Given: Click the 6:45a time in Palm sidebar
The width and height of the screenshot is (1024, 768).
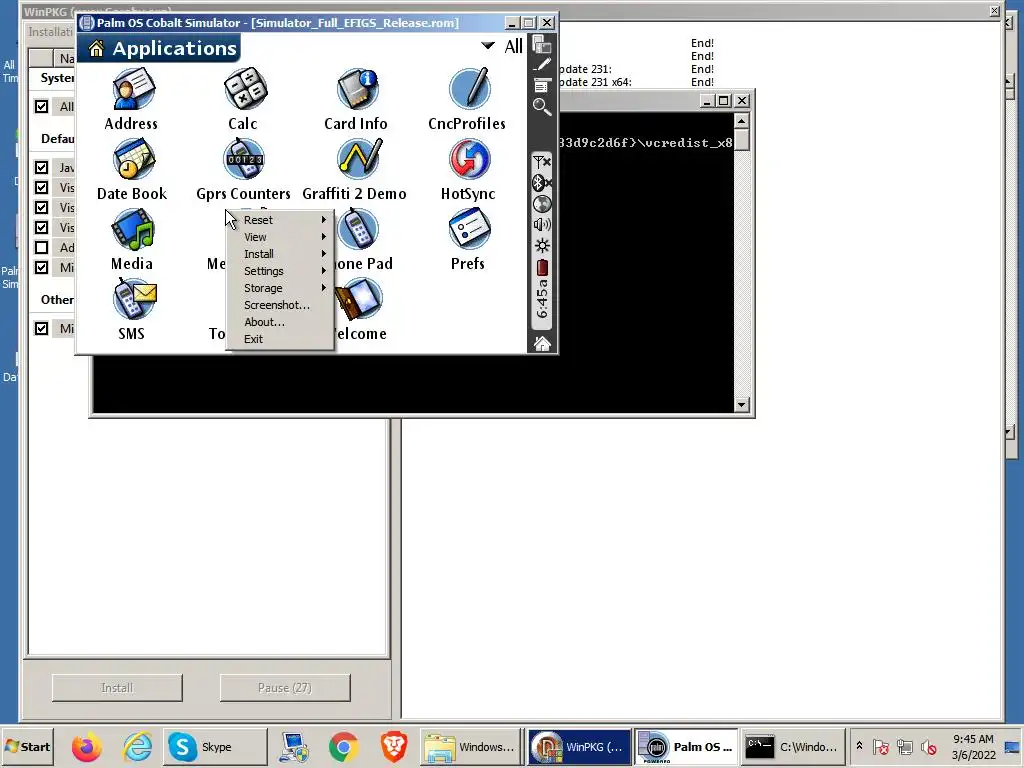Looking at the screenshot, I should (x=542, y=300).
